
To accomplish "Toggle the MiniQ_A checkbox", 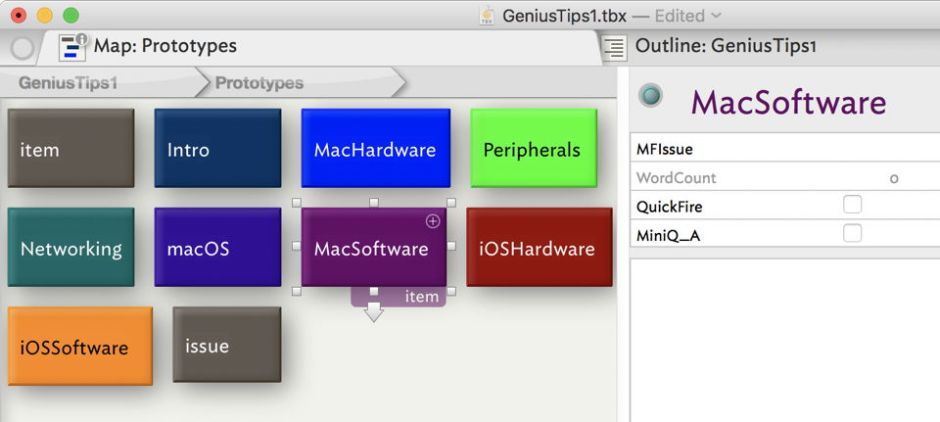I will coord(852,233).
